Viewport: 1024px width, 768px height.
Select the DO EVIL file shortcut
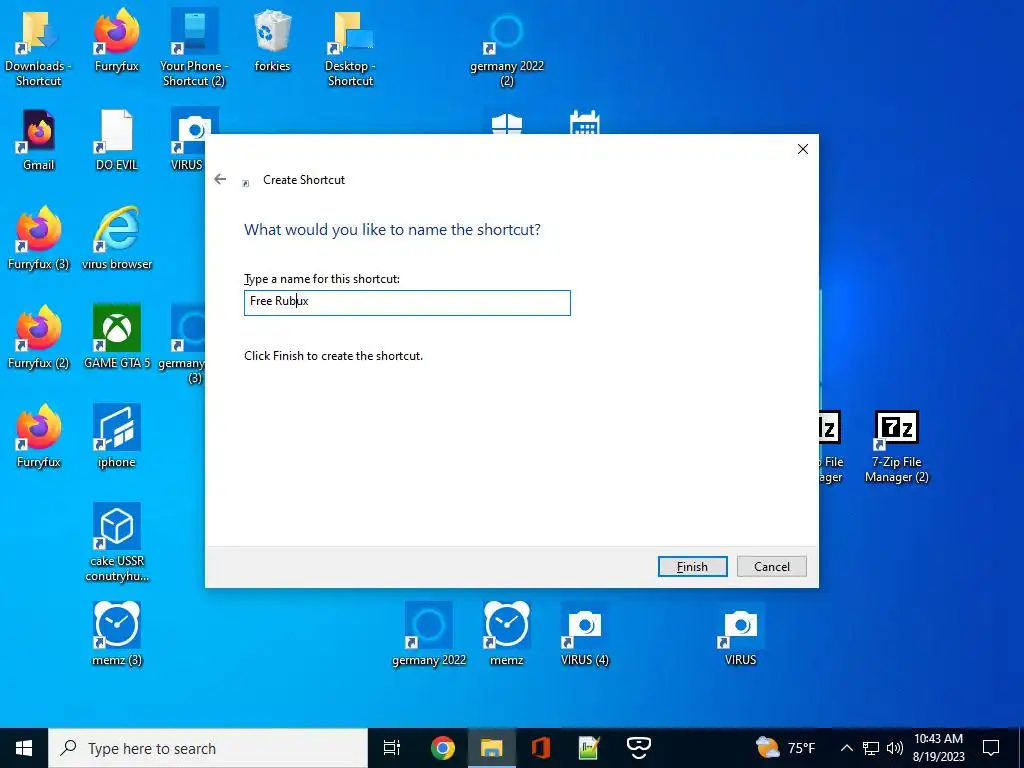117,140
